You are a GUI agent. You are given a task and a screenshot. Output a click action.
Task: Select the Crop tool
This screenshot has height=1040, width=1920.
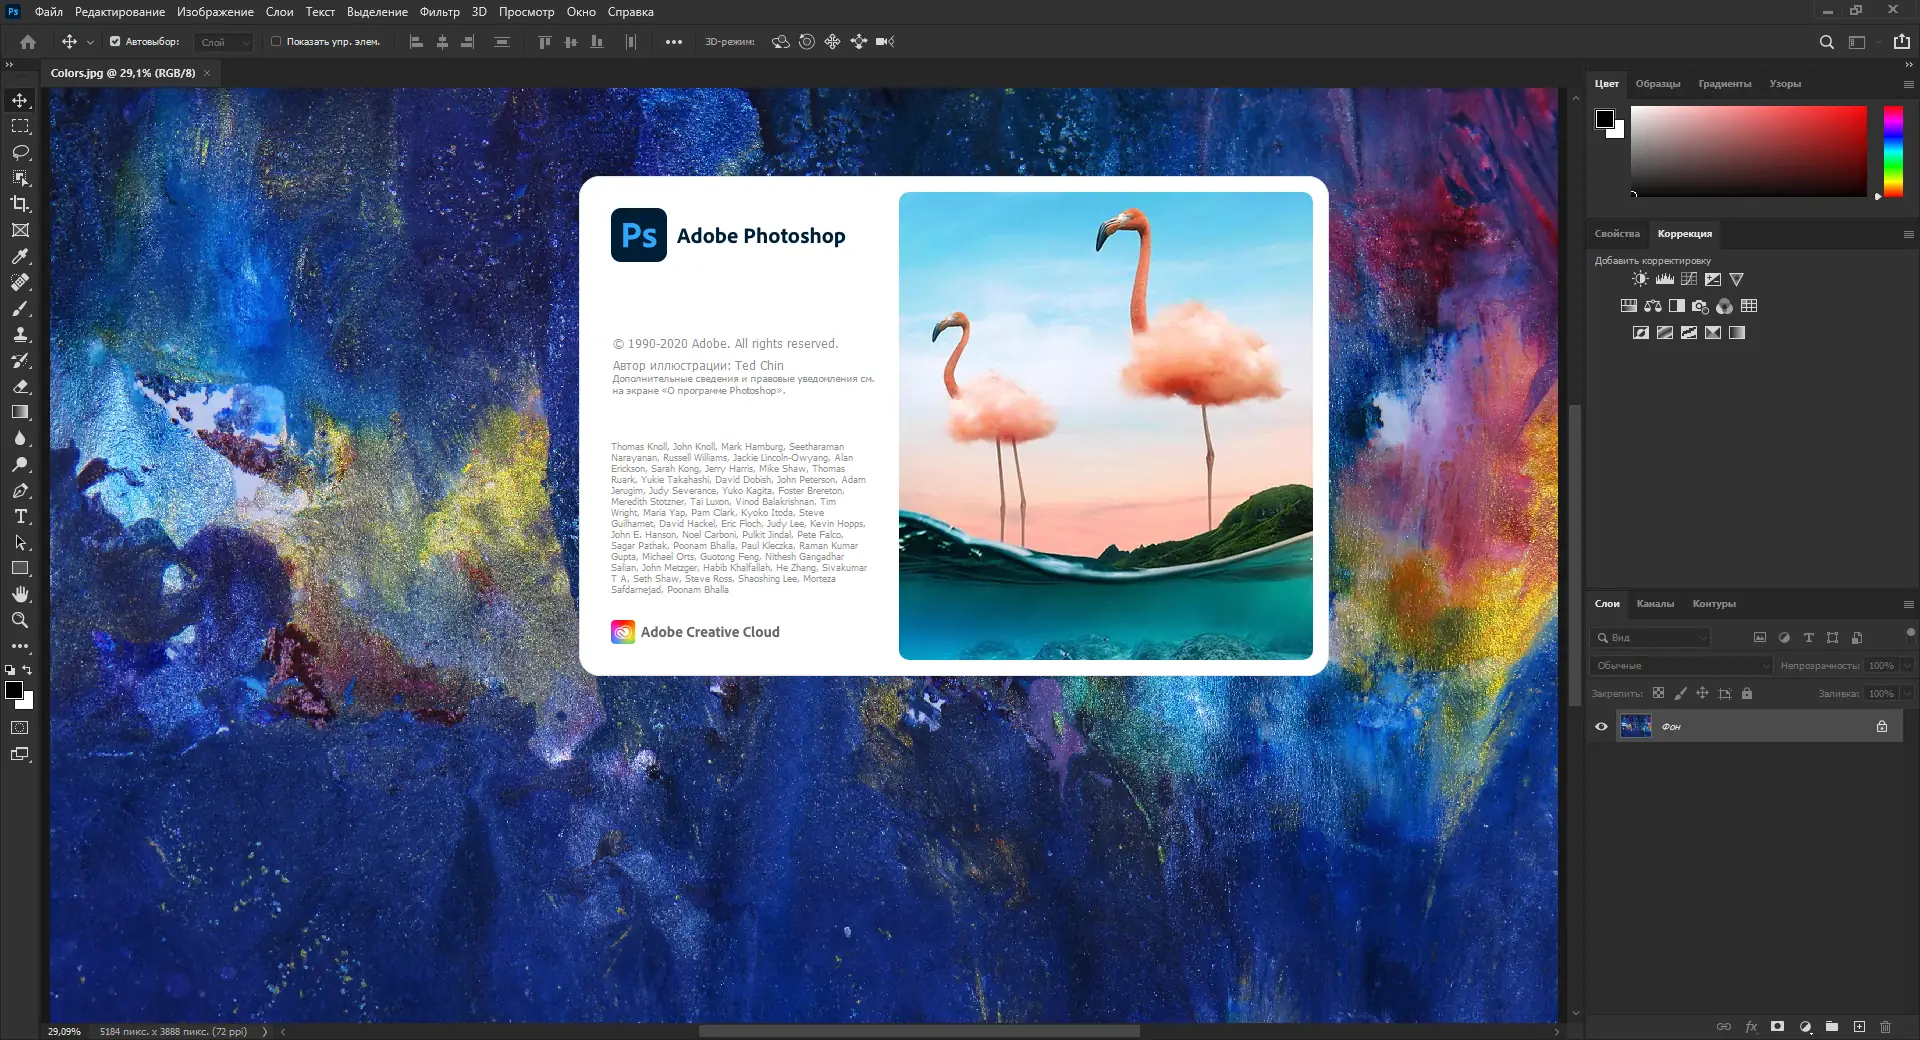point(20,204)
